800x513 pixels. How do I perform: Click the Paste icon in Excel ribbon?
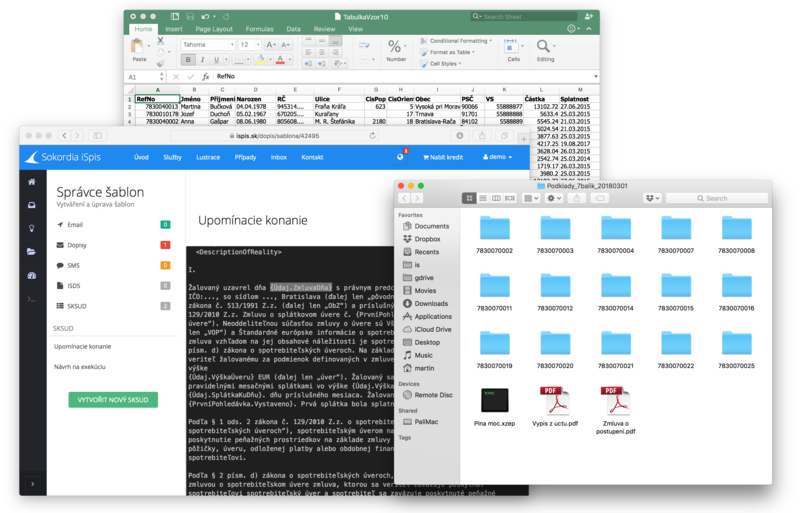click(138, 51)
